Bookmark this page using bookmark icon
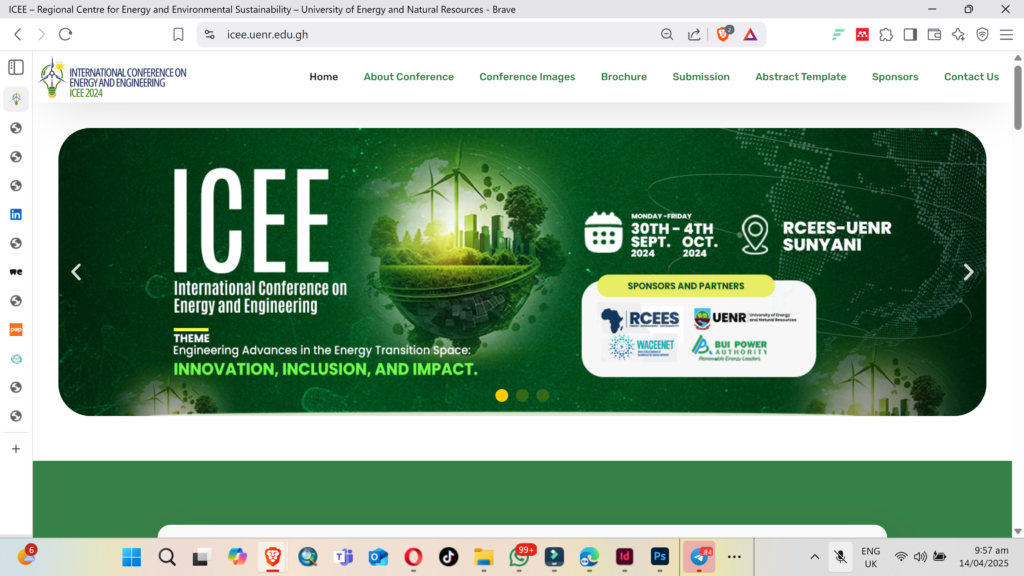 point(178,34)
